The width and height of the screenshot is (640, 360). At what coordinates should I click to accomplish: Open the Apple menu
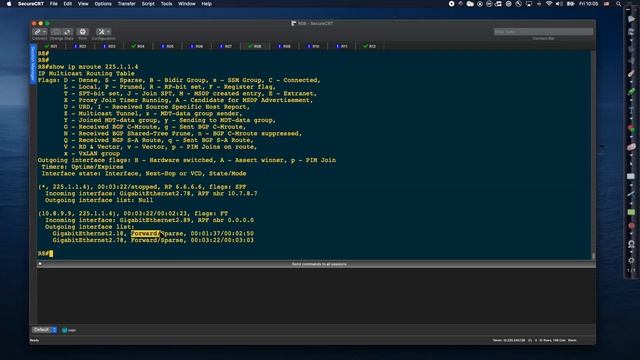click(9, 4)
